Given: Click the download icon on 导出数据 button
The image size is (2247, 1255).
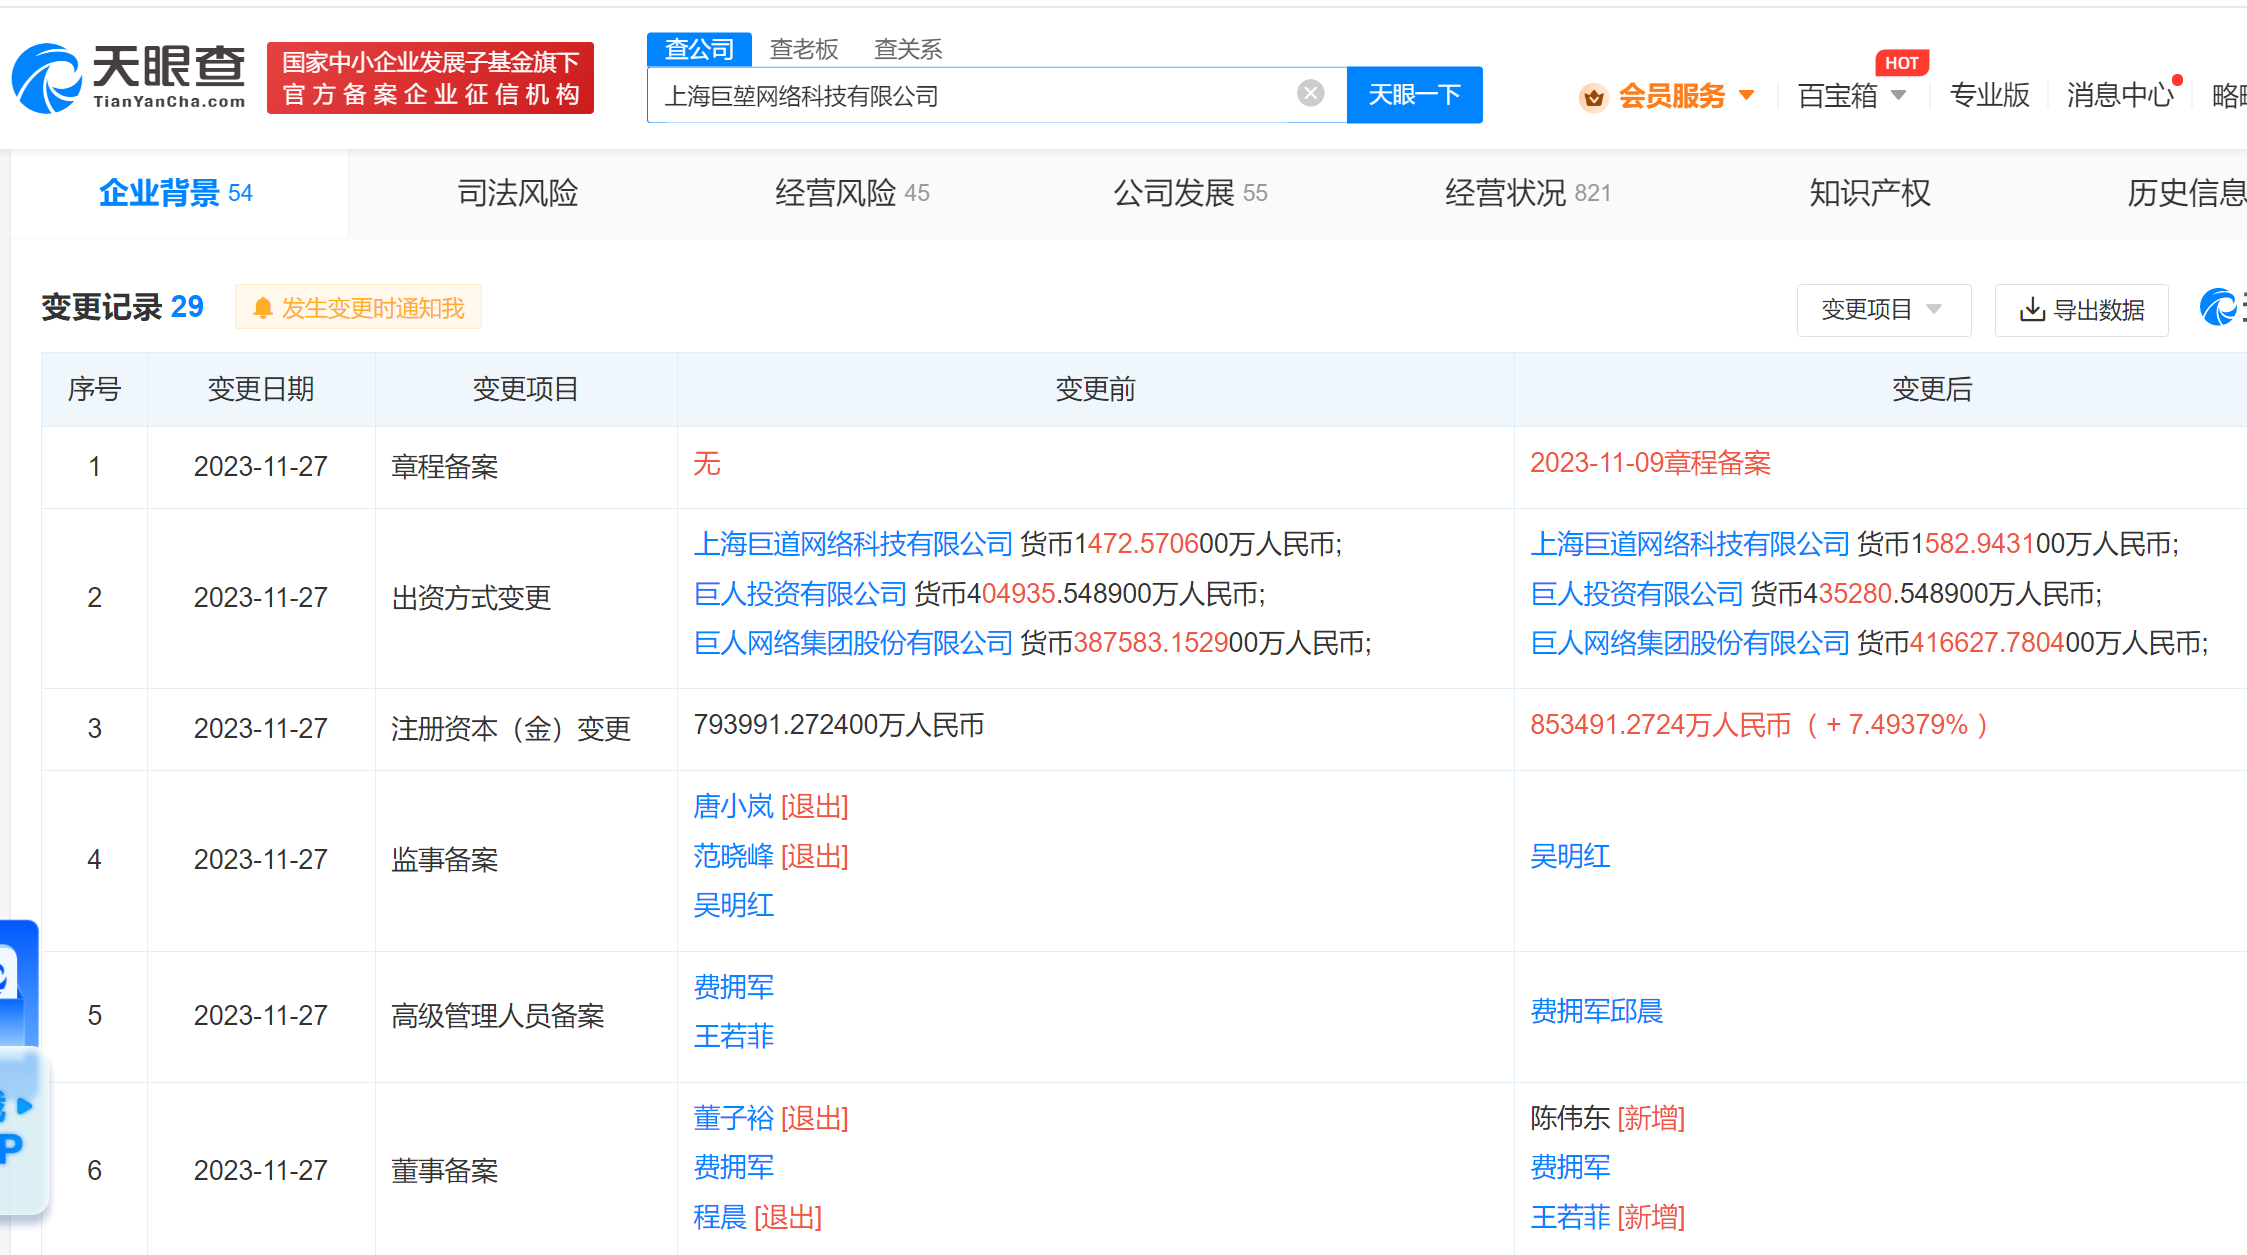Looking at the screenshot, I should click(2032, 310).
